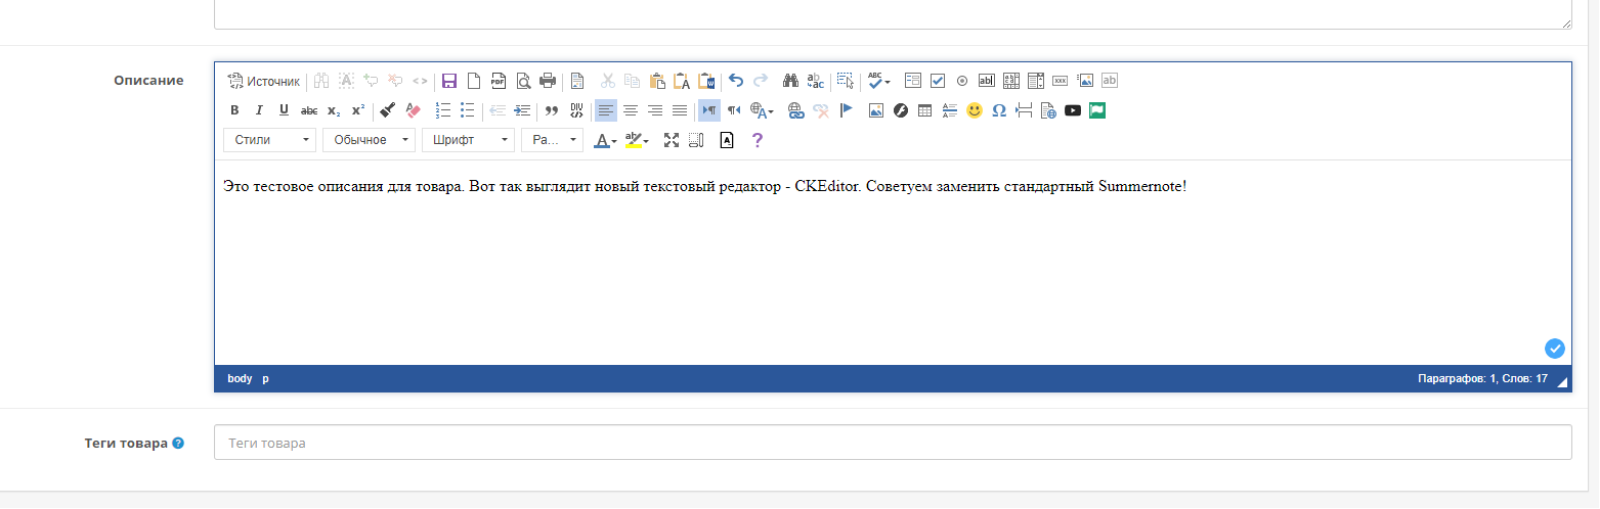1600x509 pixels.
Task: Insert a selection list form element
Action: point(1035,81)
